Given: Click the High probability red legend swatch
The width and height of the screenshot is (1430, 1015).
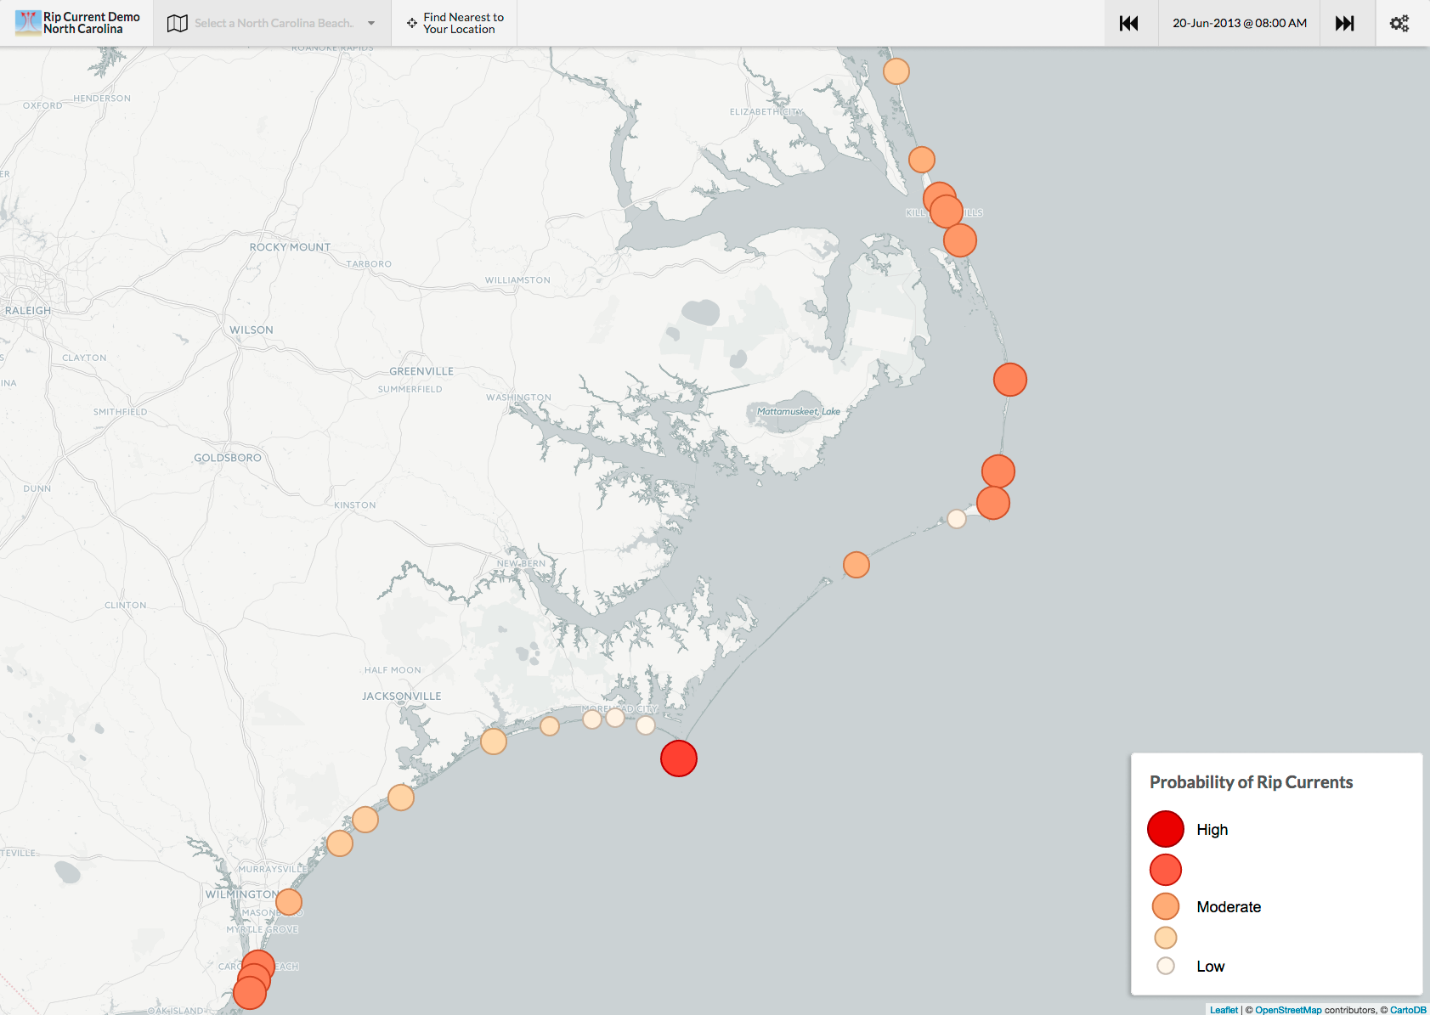Looking at the screenshot, I should 1166,829.
